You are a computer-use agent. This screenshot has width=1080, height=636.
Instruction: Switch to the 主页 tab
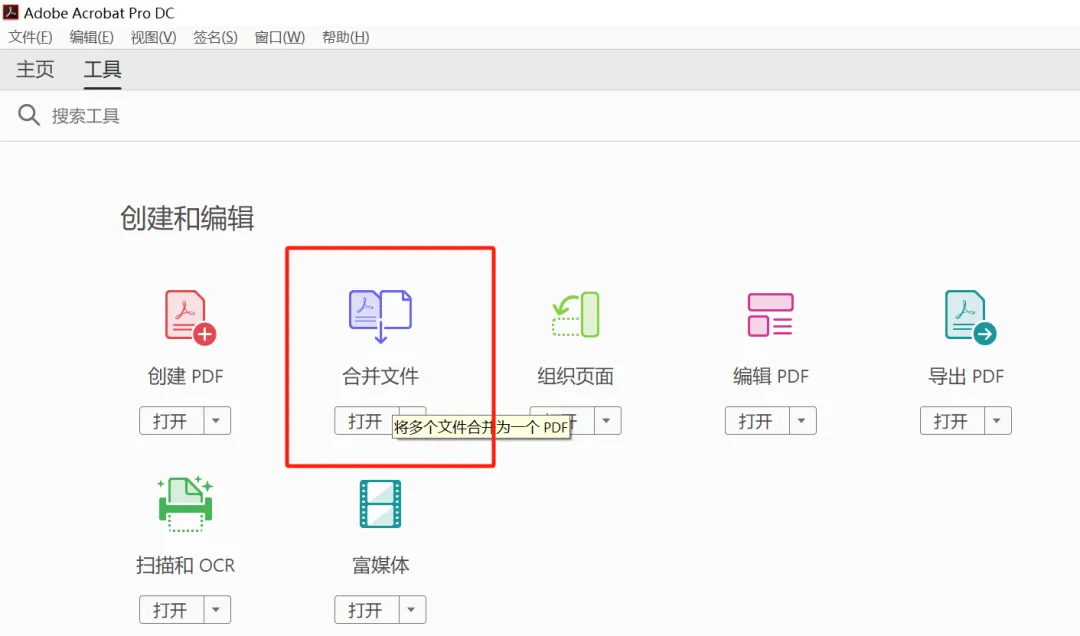(35, 69)
